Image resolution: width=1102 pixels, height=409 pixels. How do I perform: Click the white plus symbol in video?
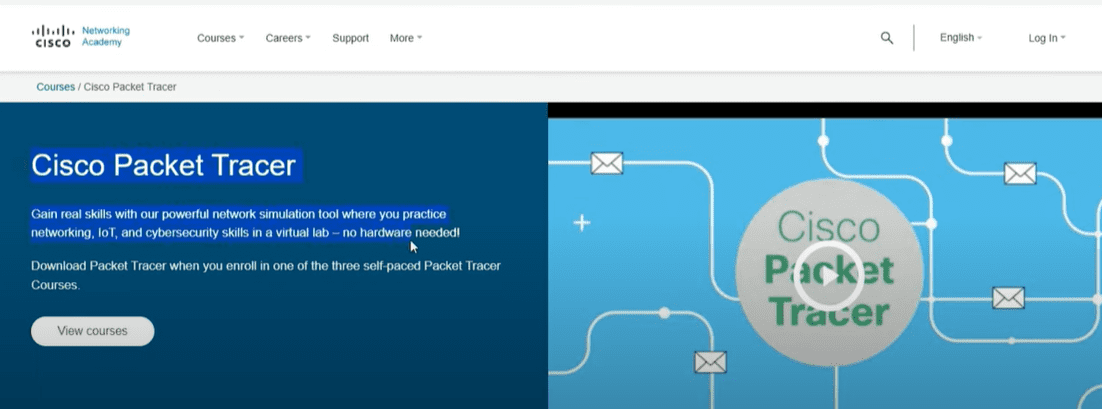[x=581, y=223]
